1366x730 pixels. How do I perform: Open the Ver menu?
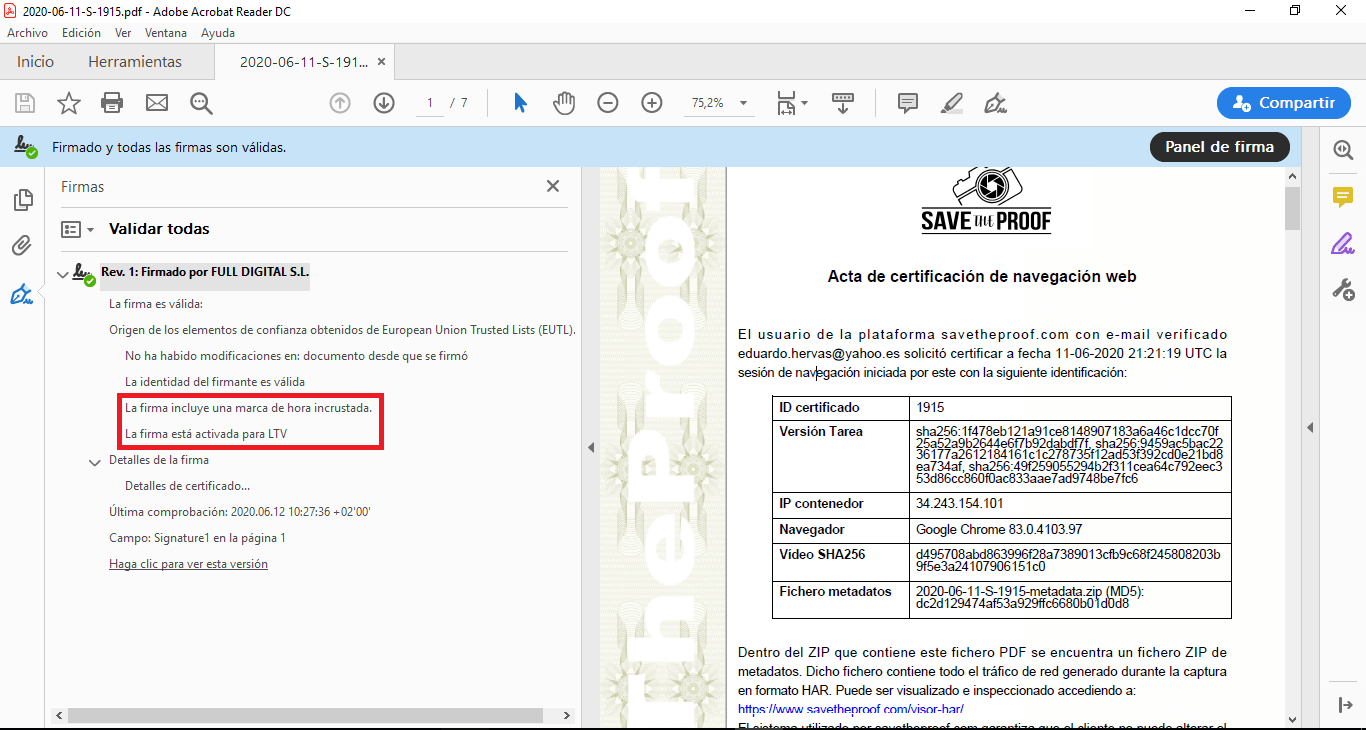point(123,33)
